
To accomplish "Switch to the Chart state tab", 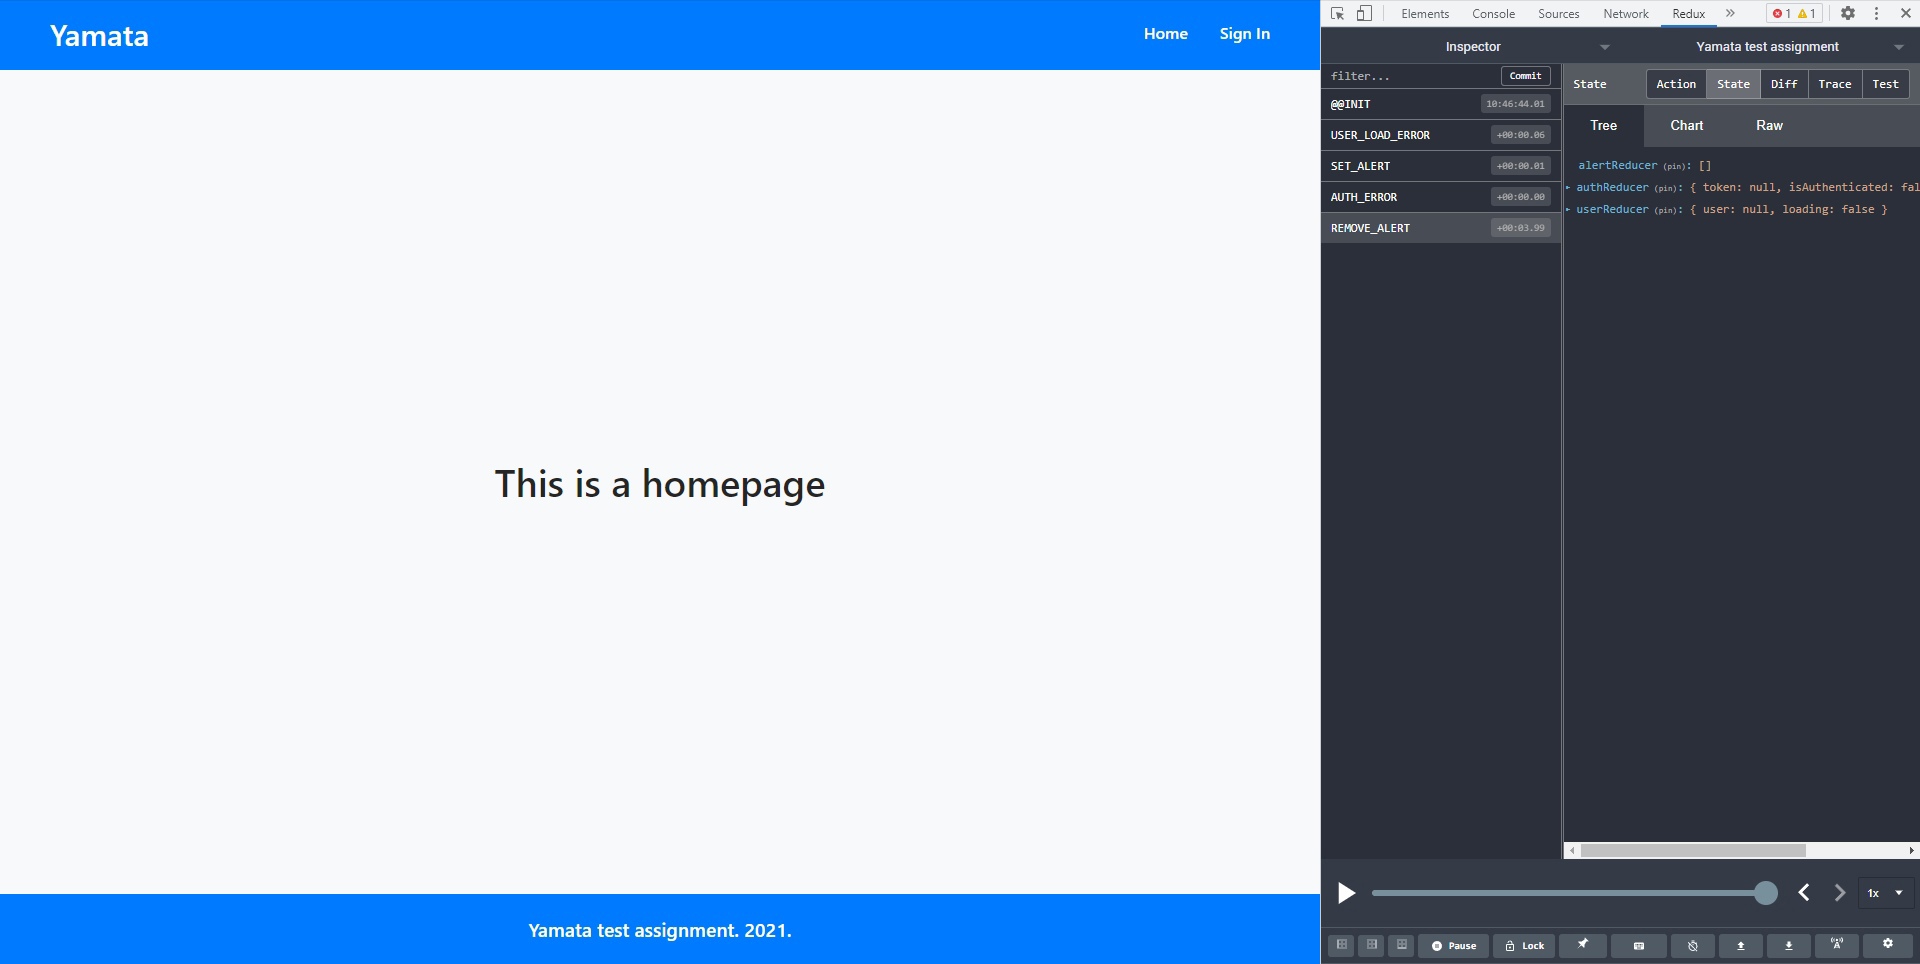I will pyautogui.click(x=1686, y=125).
